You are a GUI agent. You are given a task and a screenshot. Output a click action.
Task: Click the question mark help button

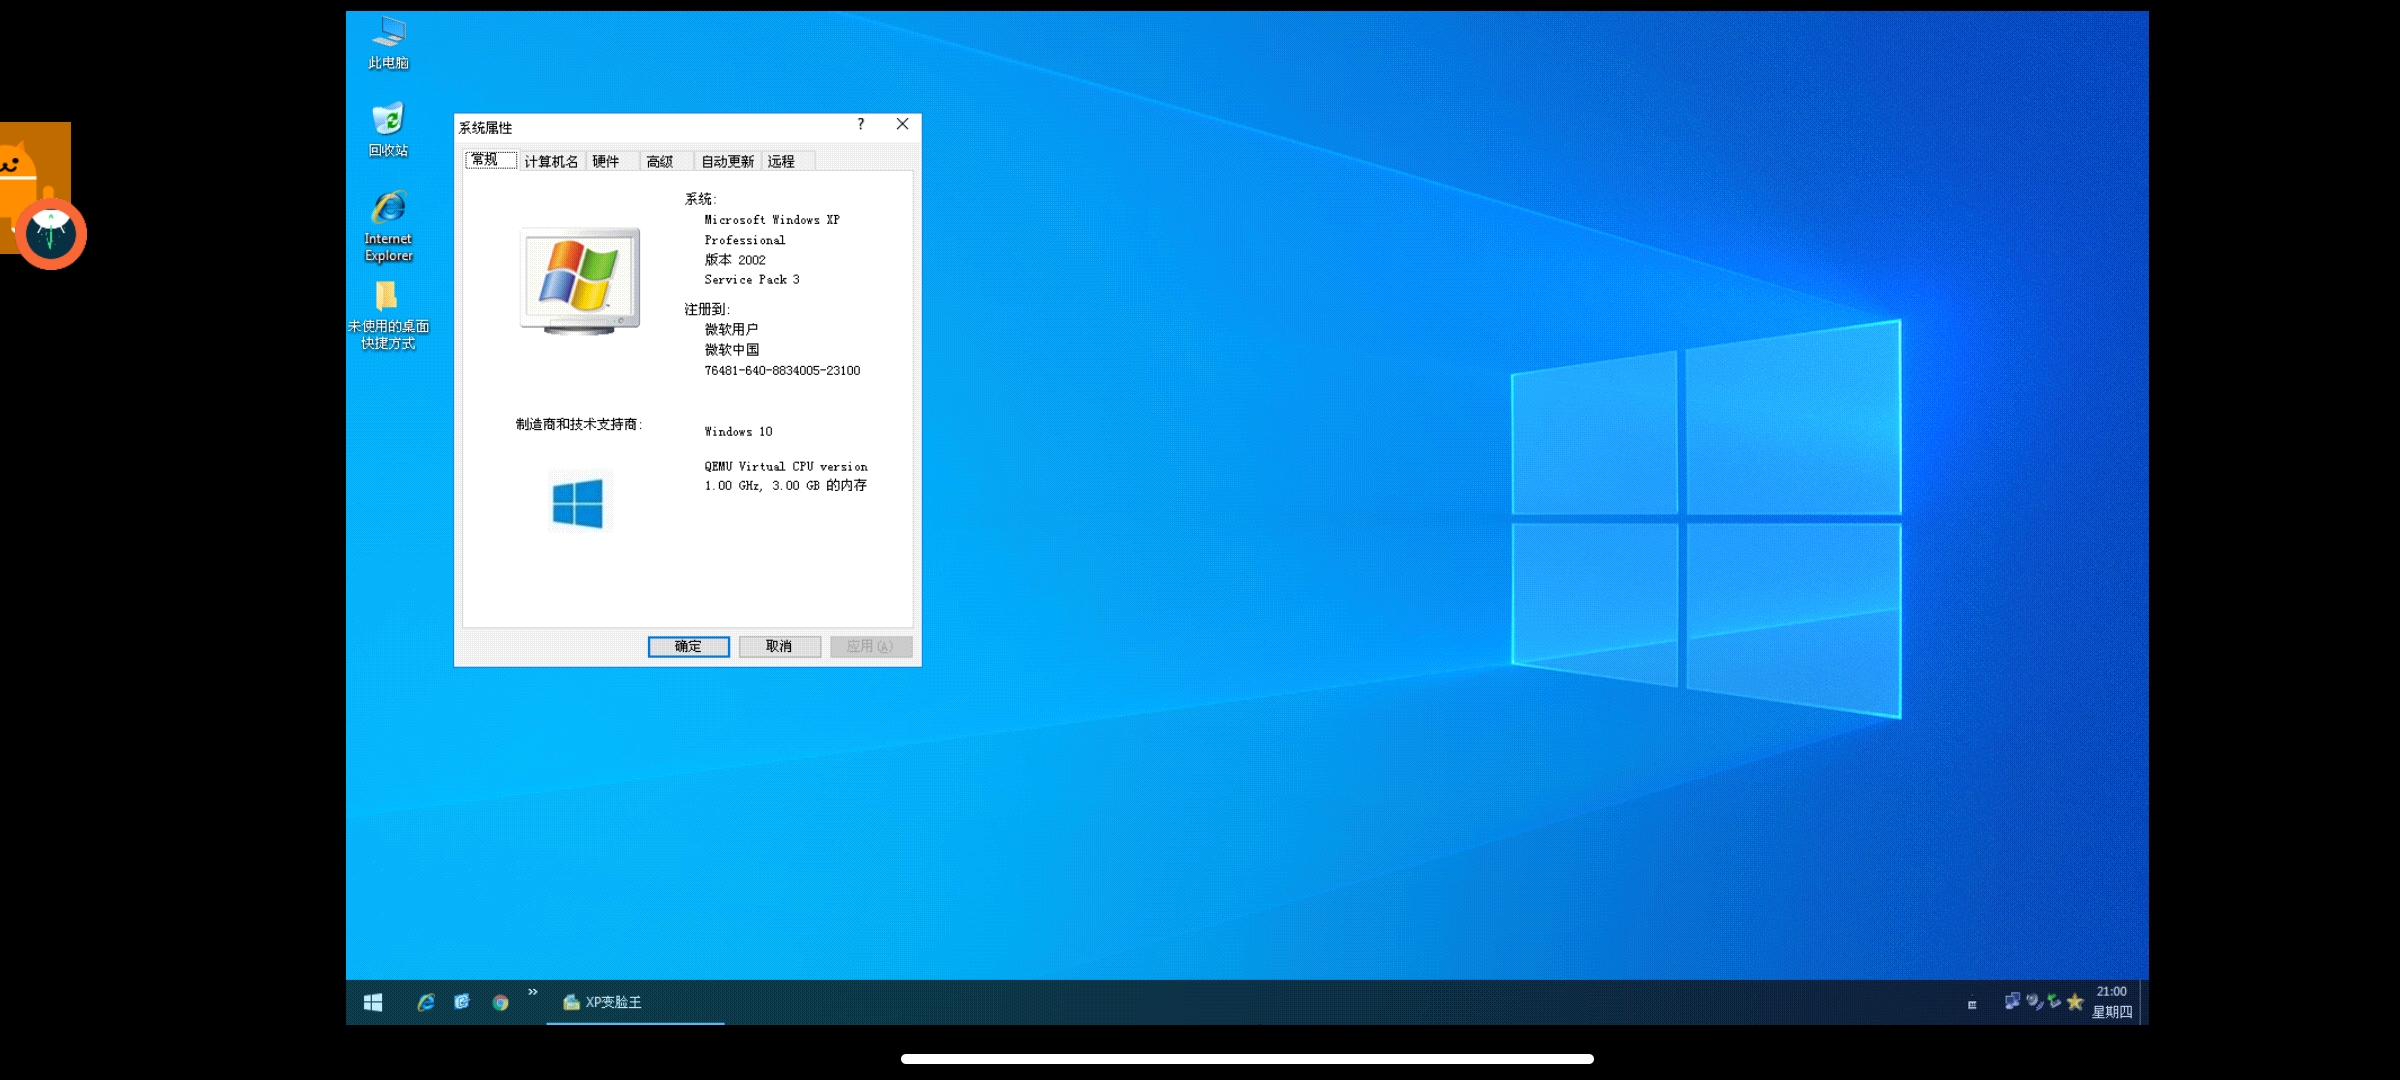coord(861,124)
